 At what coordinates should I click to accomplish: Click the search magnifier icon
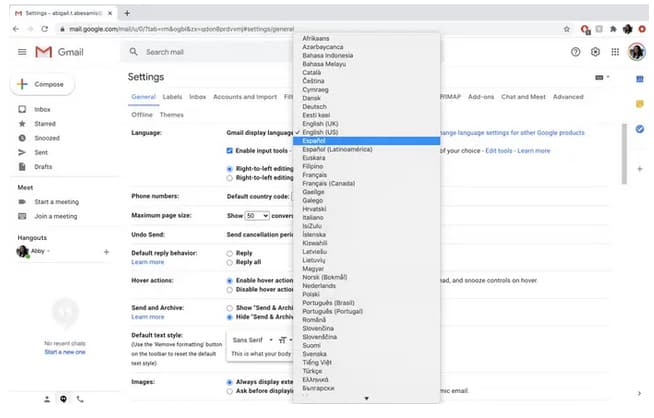133,52
